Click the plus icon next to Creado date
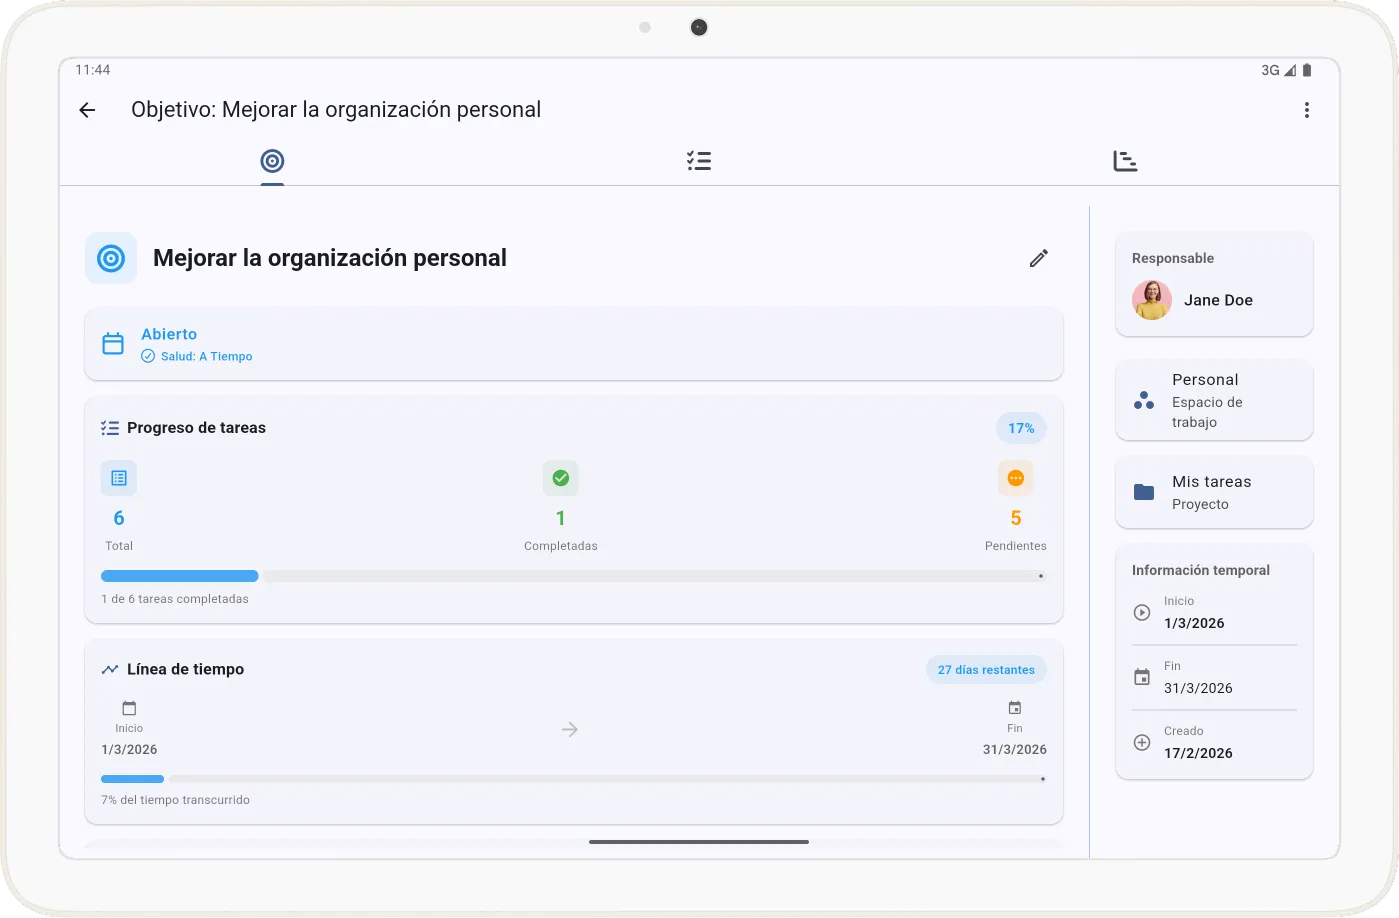 (1141, 742)
